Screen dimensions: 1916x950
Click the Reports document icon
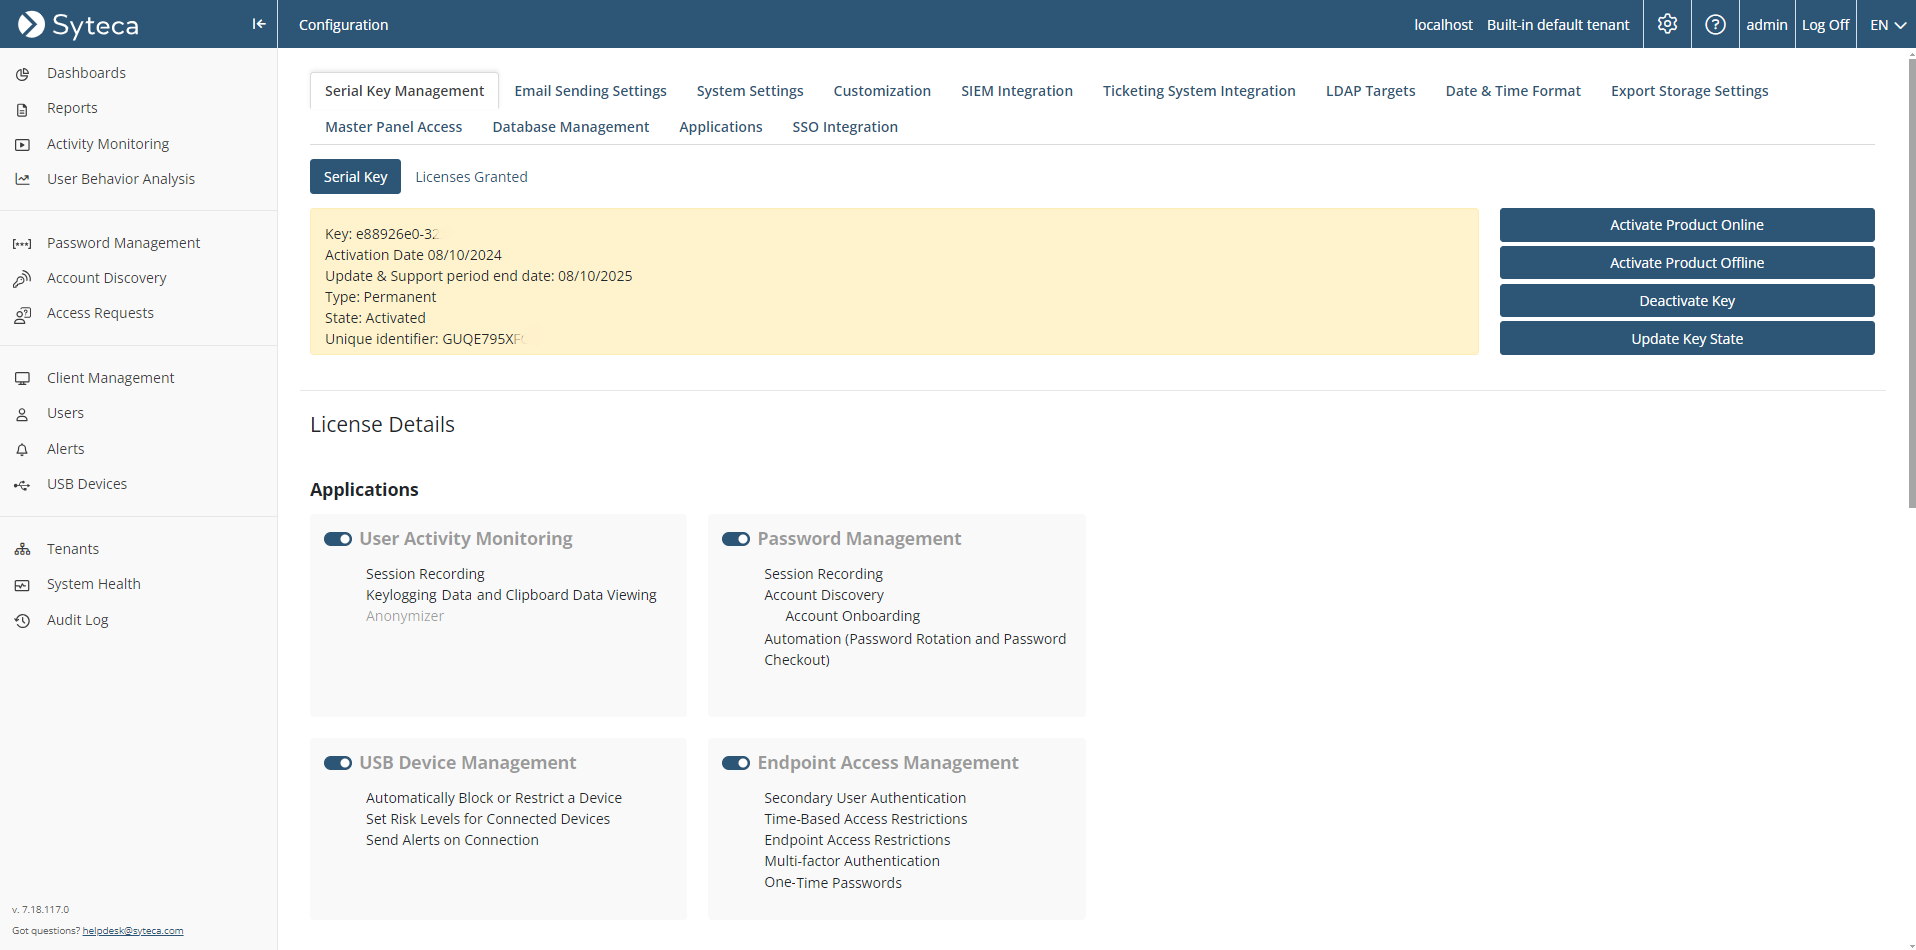(x=22, y=109)
